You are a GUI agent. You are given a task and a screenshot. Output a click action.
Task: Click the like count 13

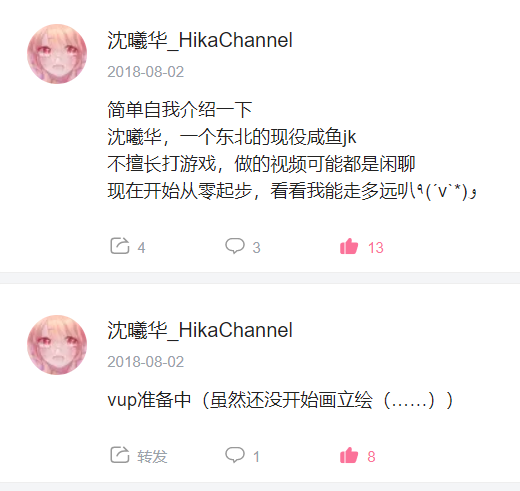[x=376, y=248]
